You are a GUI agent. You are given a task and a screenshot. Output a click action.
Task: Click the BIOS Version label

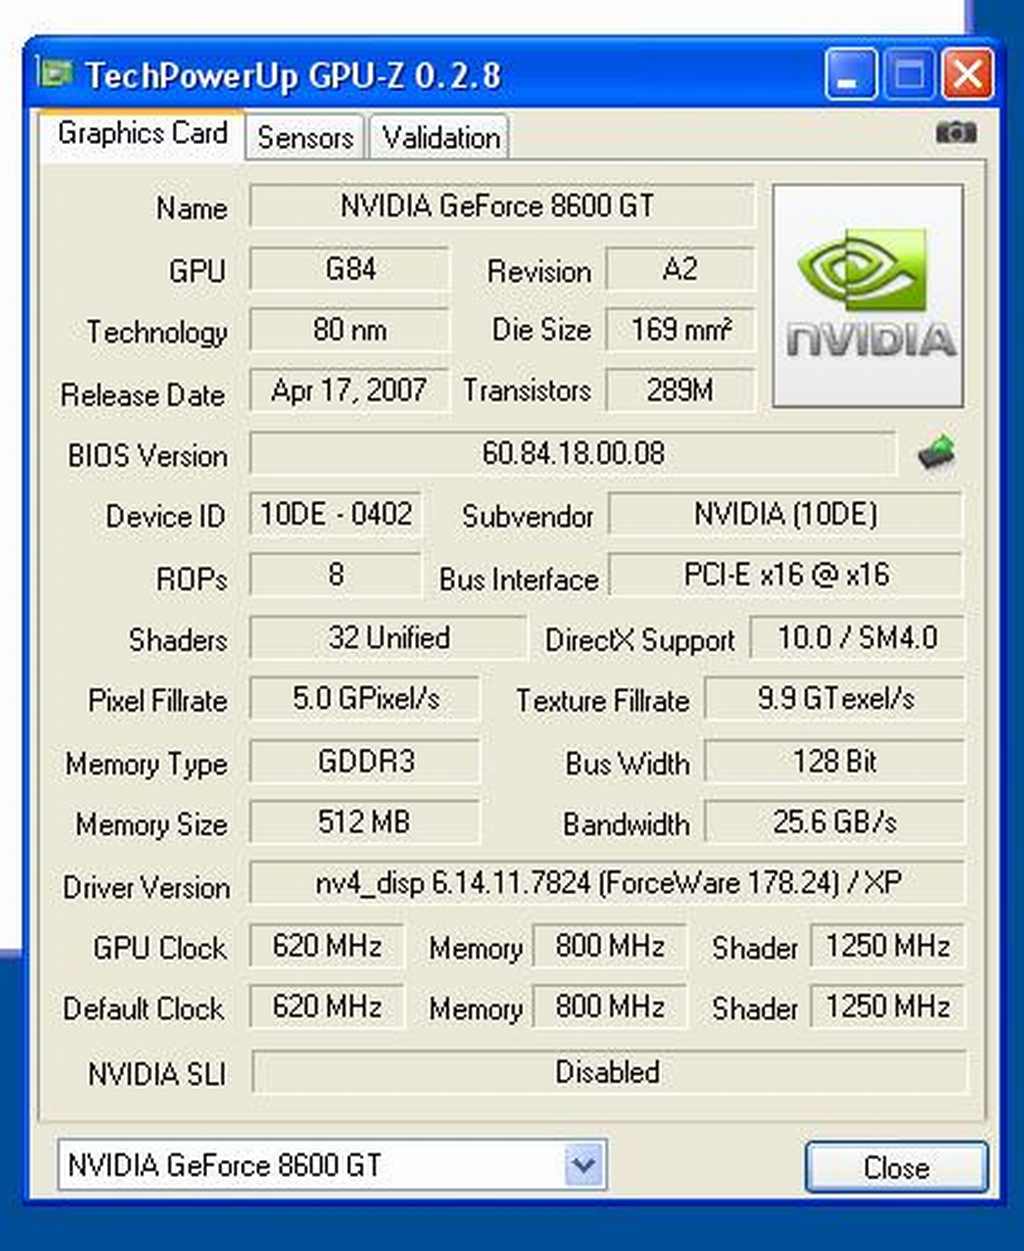(x=148, y=456)
